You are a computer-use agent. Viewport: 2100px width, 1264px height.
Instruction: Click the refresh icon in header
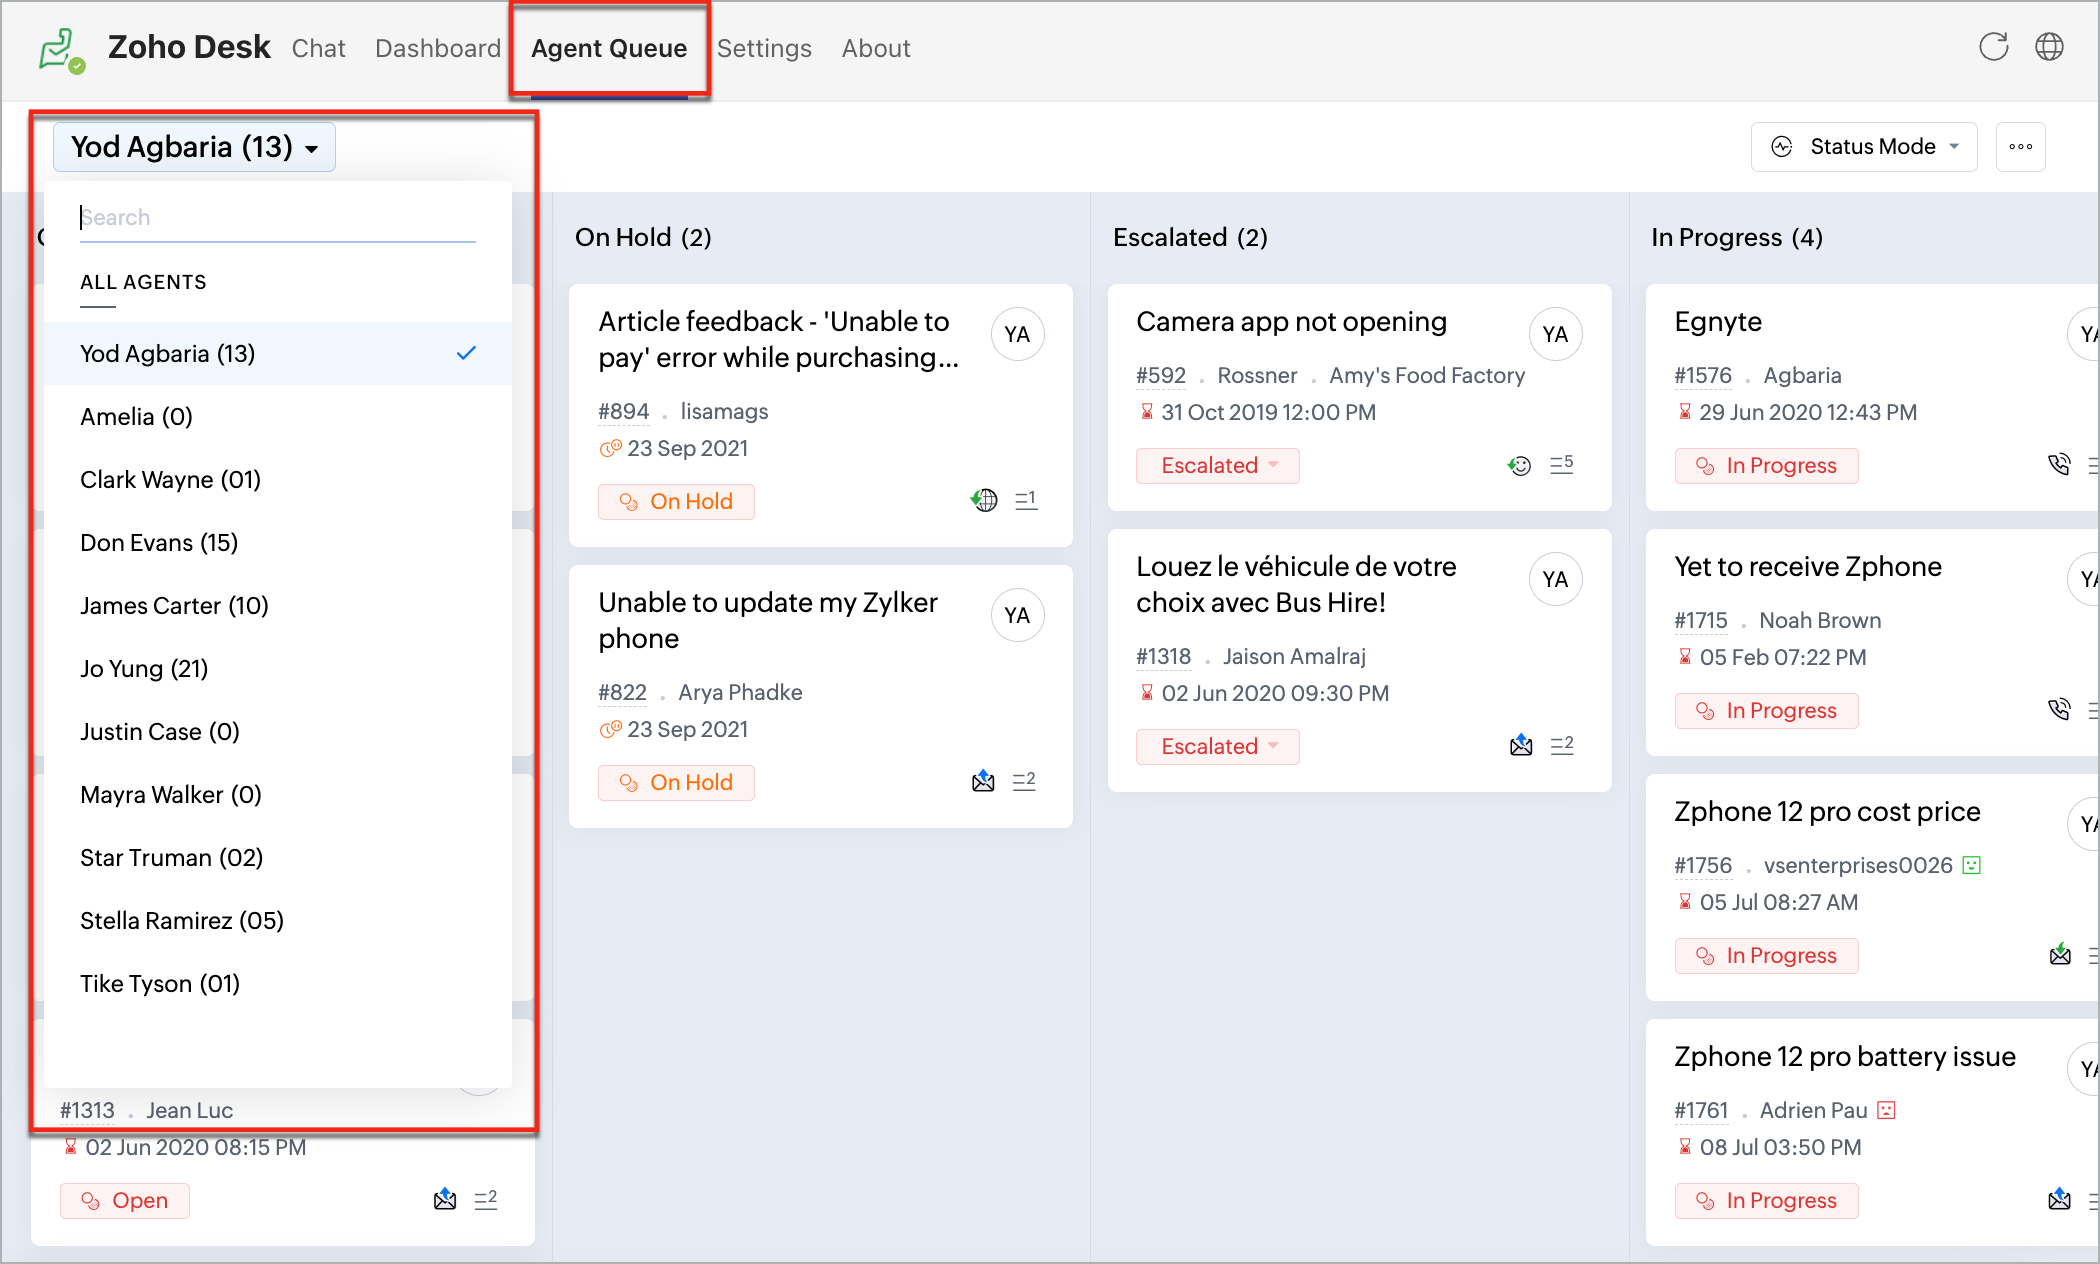pyautogui.click(x=1993, y=47)
